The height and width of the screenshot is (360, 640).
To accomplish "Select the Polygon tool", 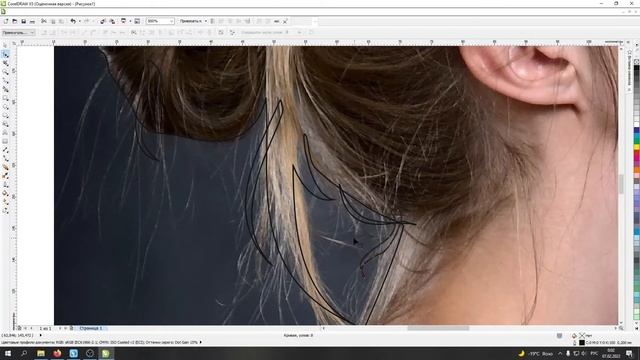I will 5,116.
